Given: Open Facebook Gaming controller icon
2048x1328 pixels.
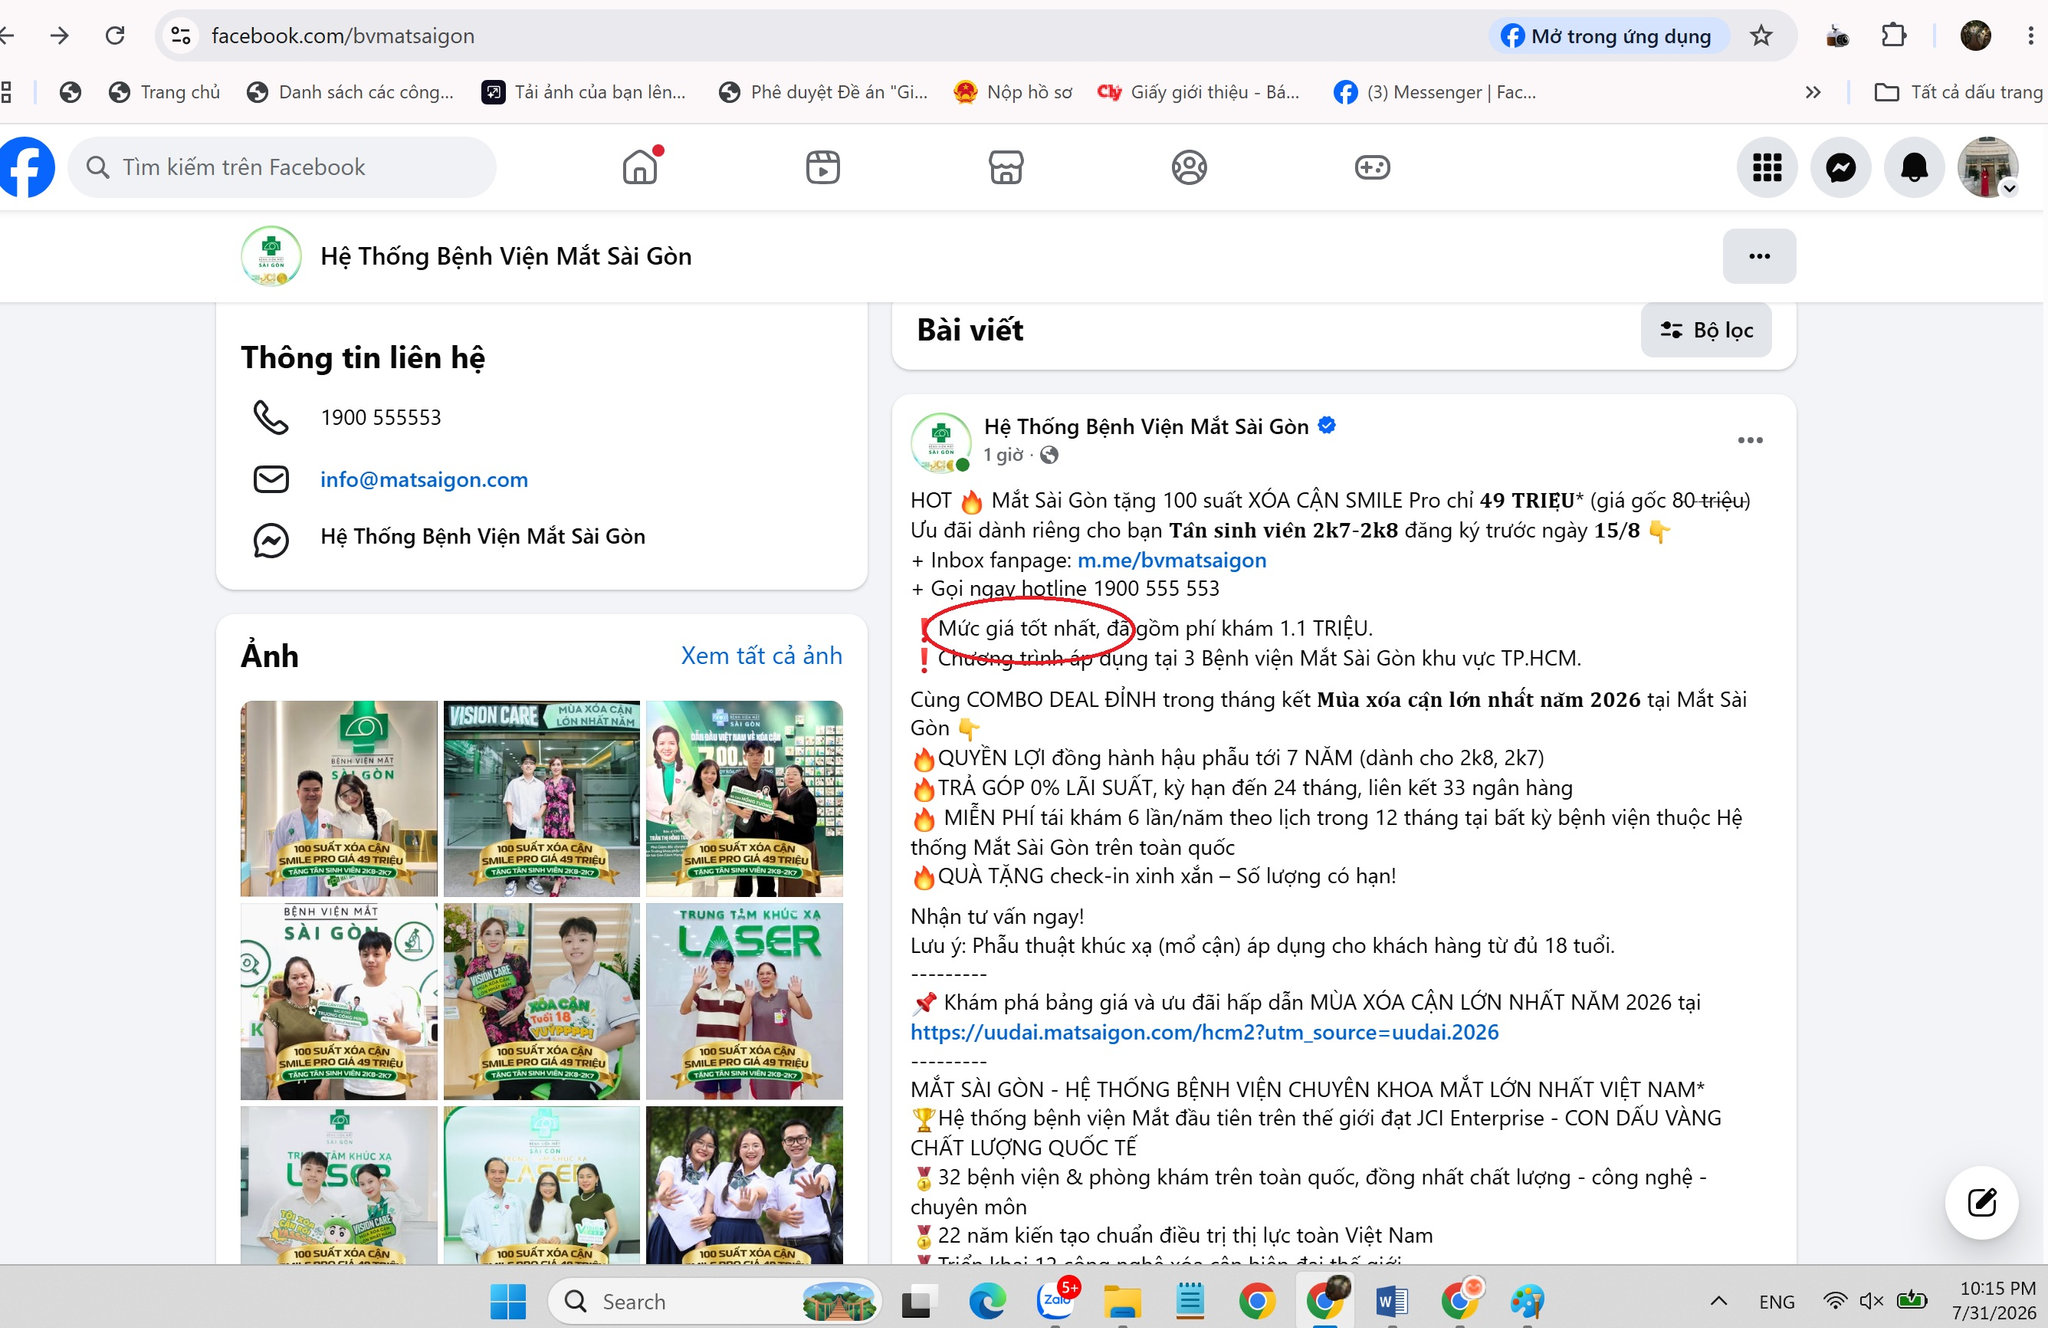Looking at the screenshot, I should [1372, 167].
